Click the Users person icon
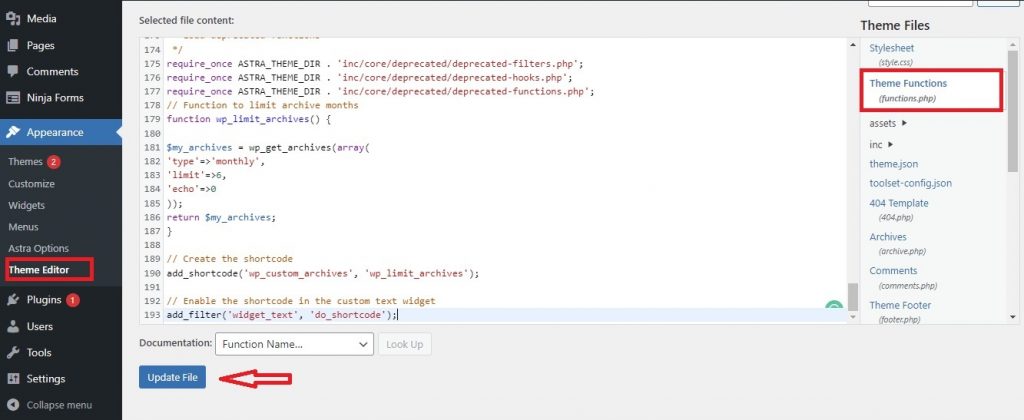 pyautogui.click(x=13, y=326)
